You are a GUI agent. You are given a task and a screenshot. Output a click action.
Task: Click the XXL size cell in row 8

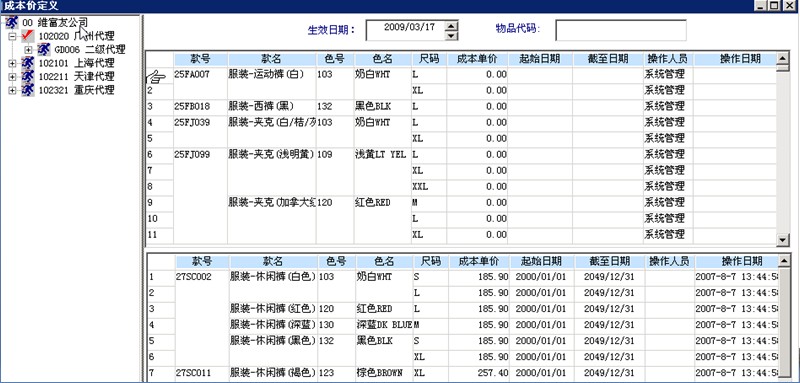click(429, 187)
